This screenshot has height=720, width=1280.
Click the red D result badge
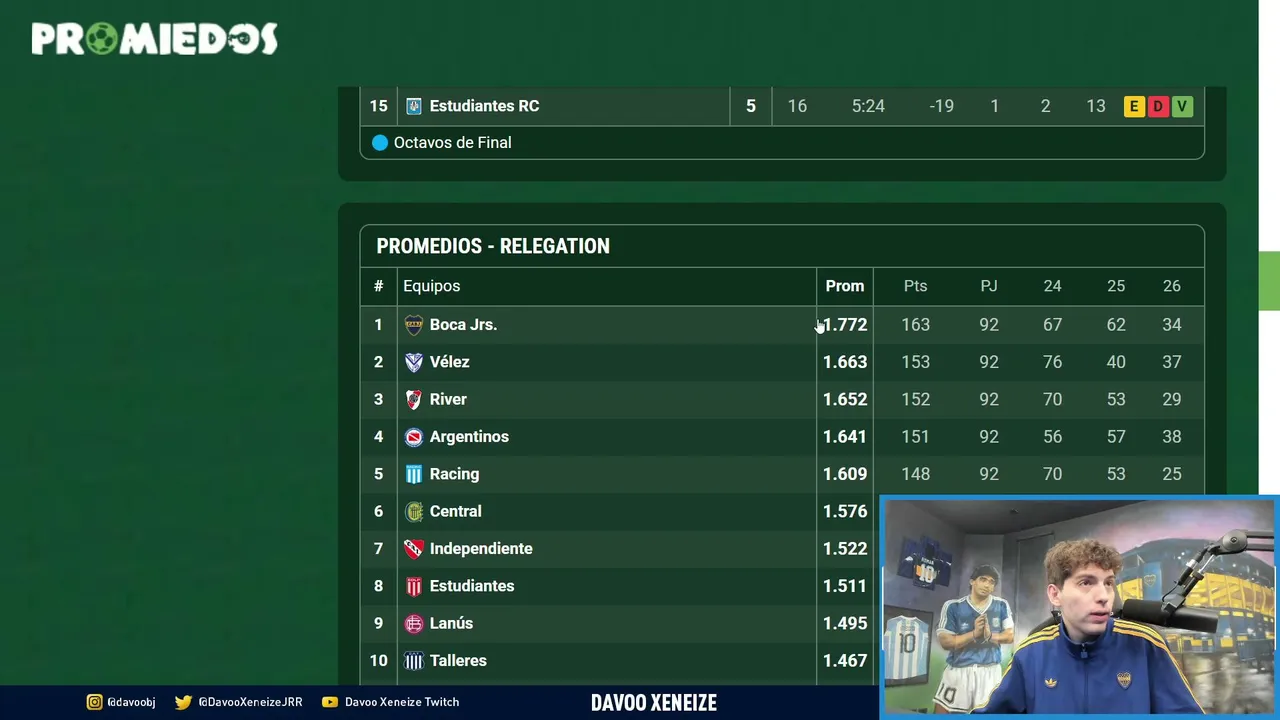coord(1158,106)
